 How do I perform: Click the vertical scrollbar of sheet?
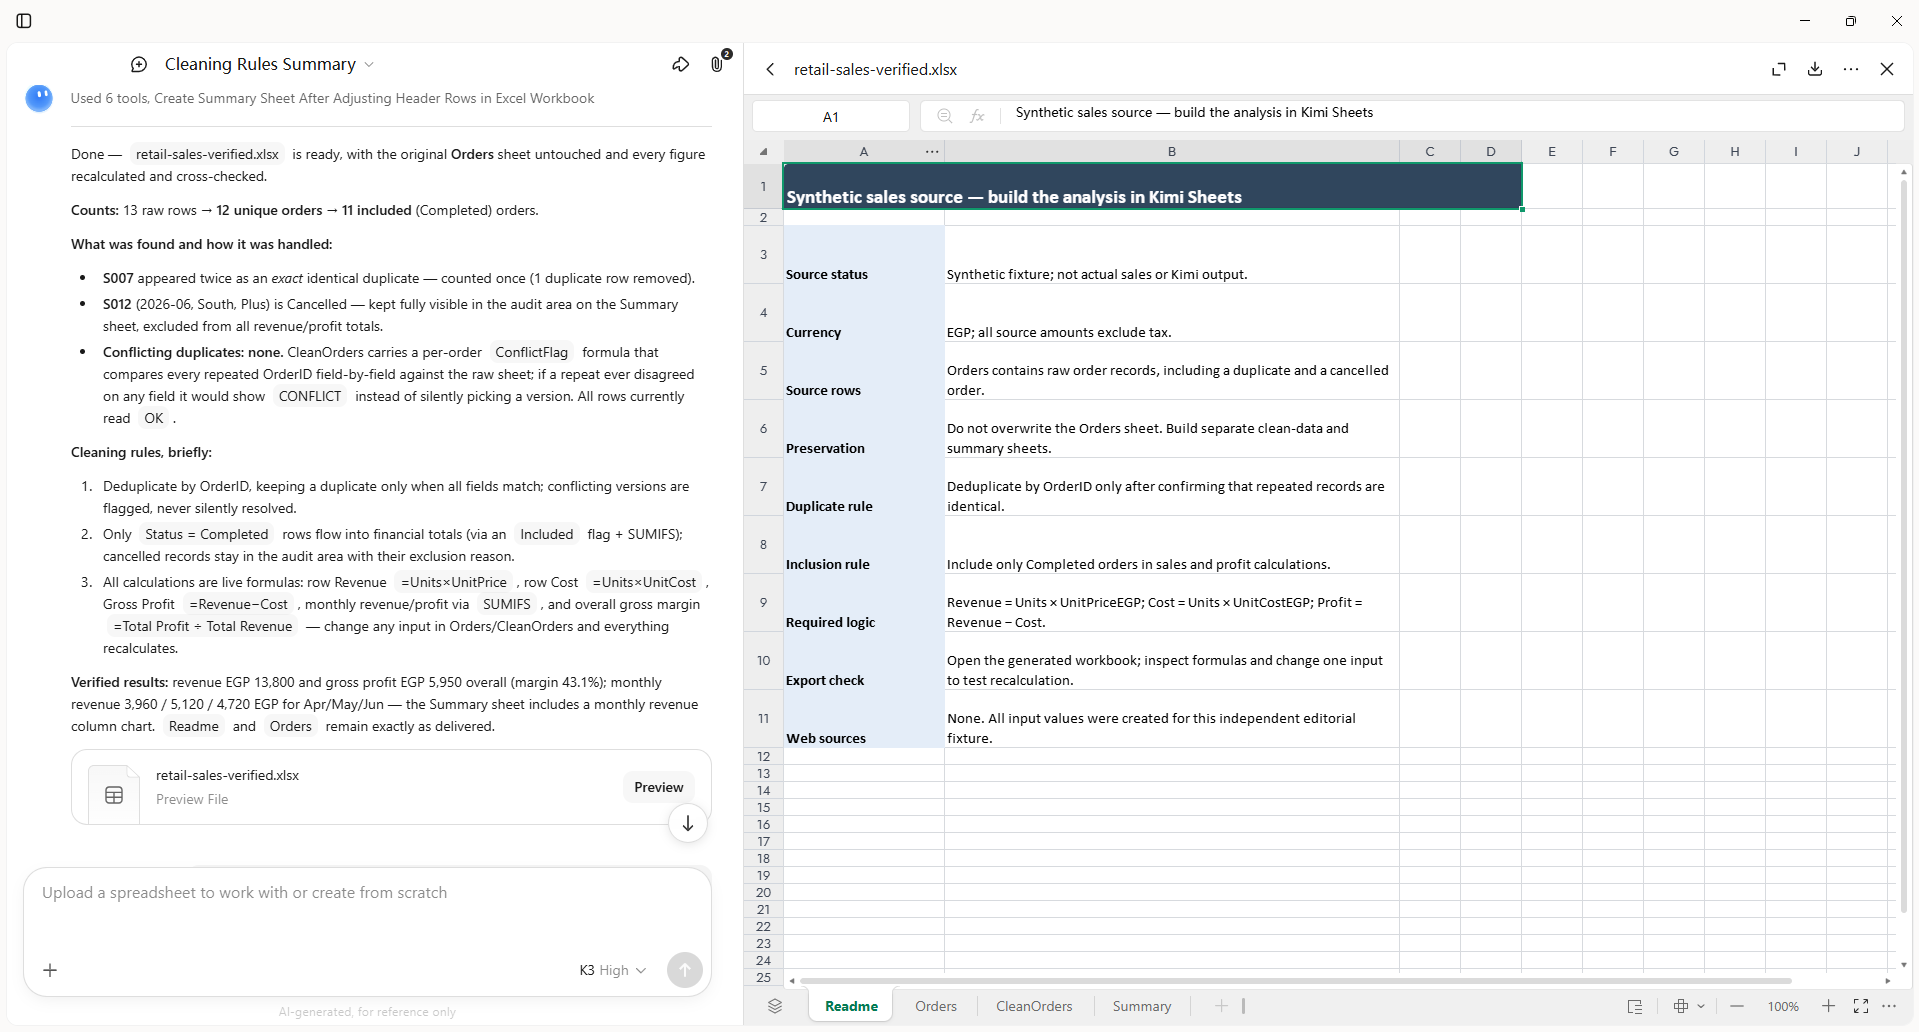pyautogui.click(x=1903, y=546)
